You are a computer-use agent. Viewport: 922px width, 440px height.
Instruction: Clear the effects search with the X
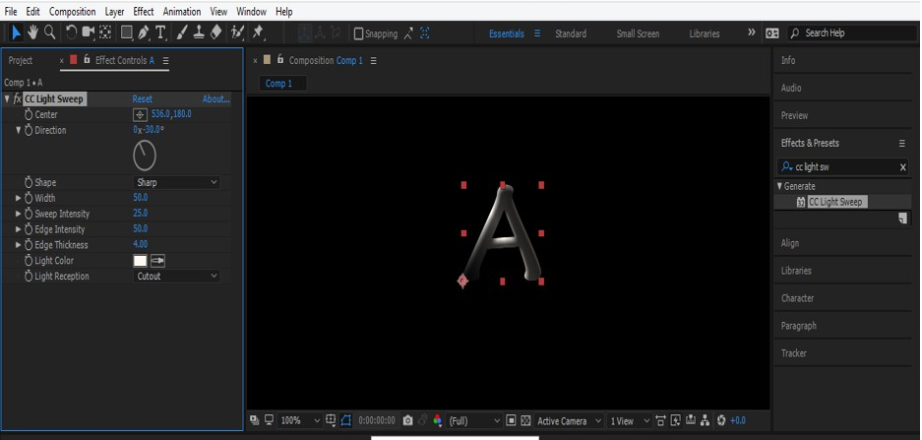[x=903, y=168]
